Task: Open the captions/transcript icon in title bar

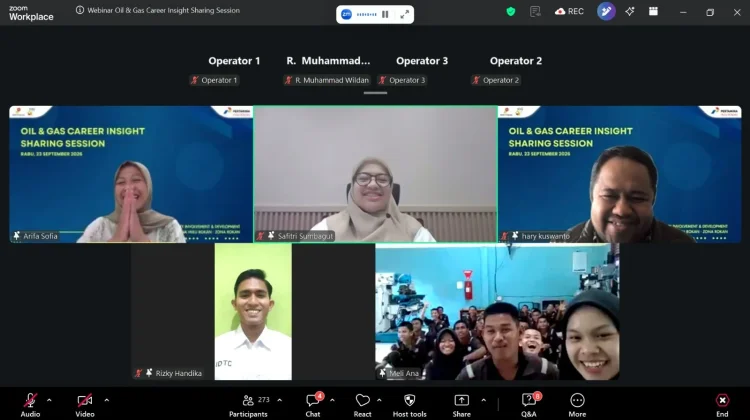Action: tap(535, 11)
